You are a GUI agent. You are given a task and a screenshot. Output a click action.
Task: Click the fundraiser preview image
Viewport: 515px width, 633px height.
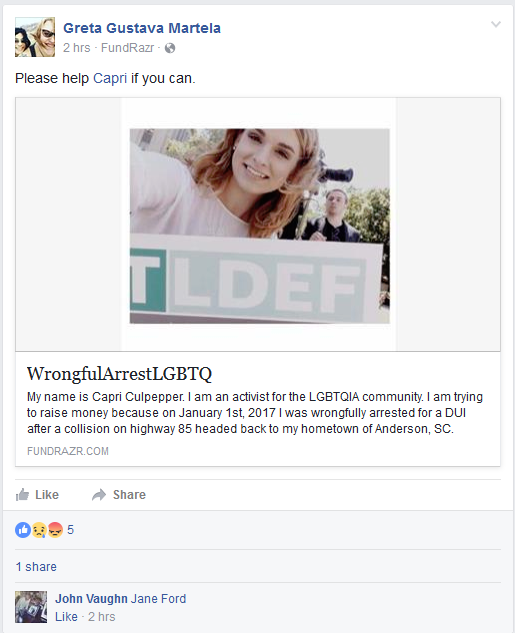pyautogui.click(x=258, y=224)
